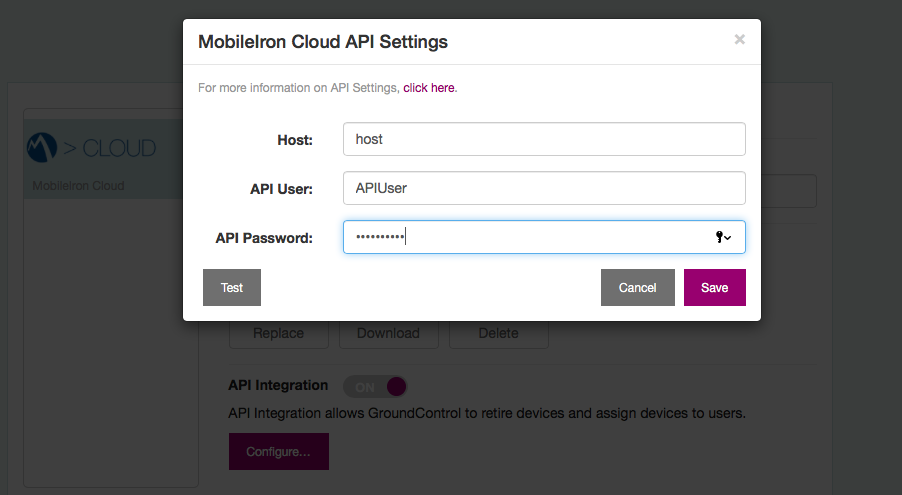Select the API User text field
902x495 pixels.
[544, 188]
